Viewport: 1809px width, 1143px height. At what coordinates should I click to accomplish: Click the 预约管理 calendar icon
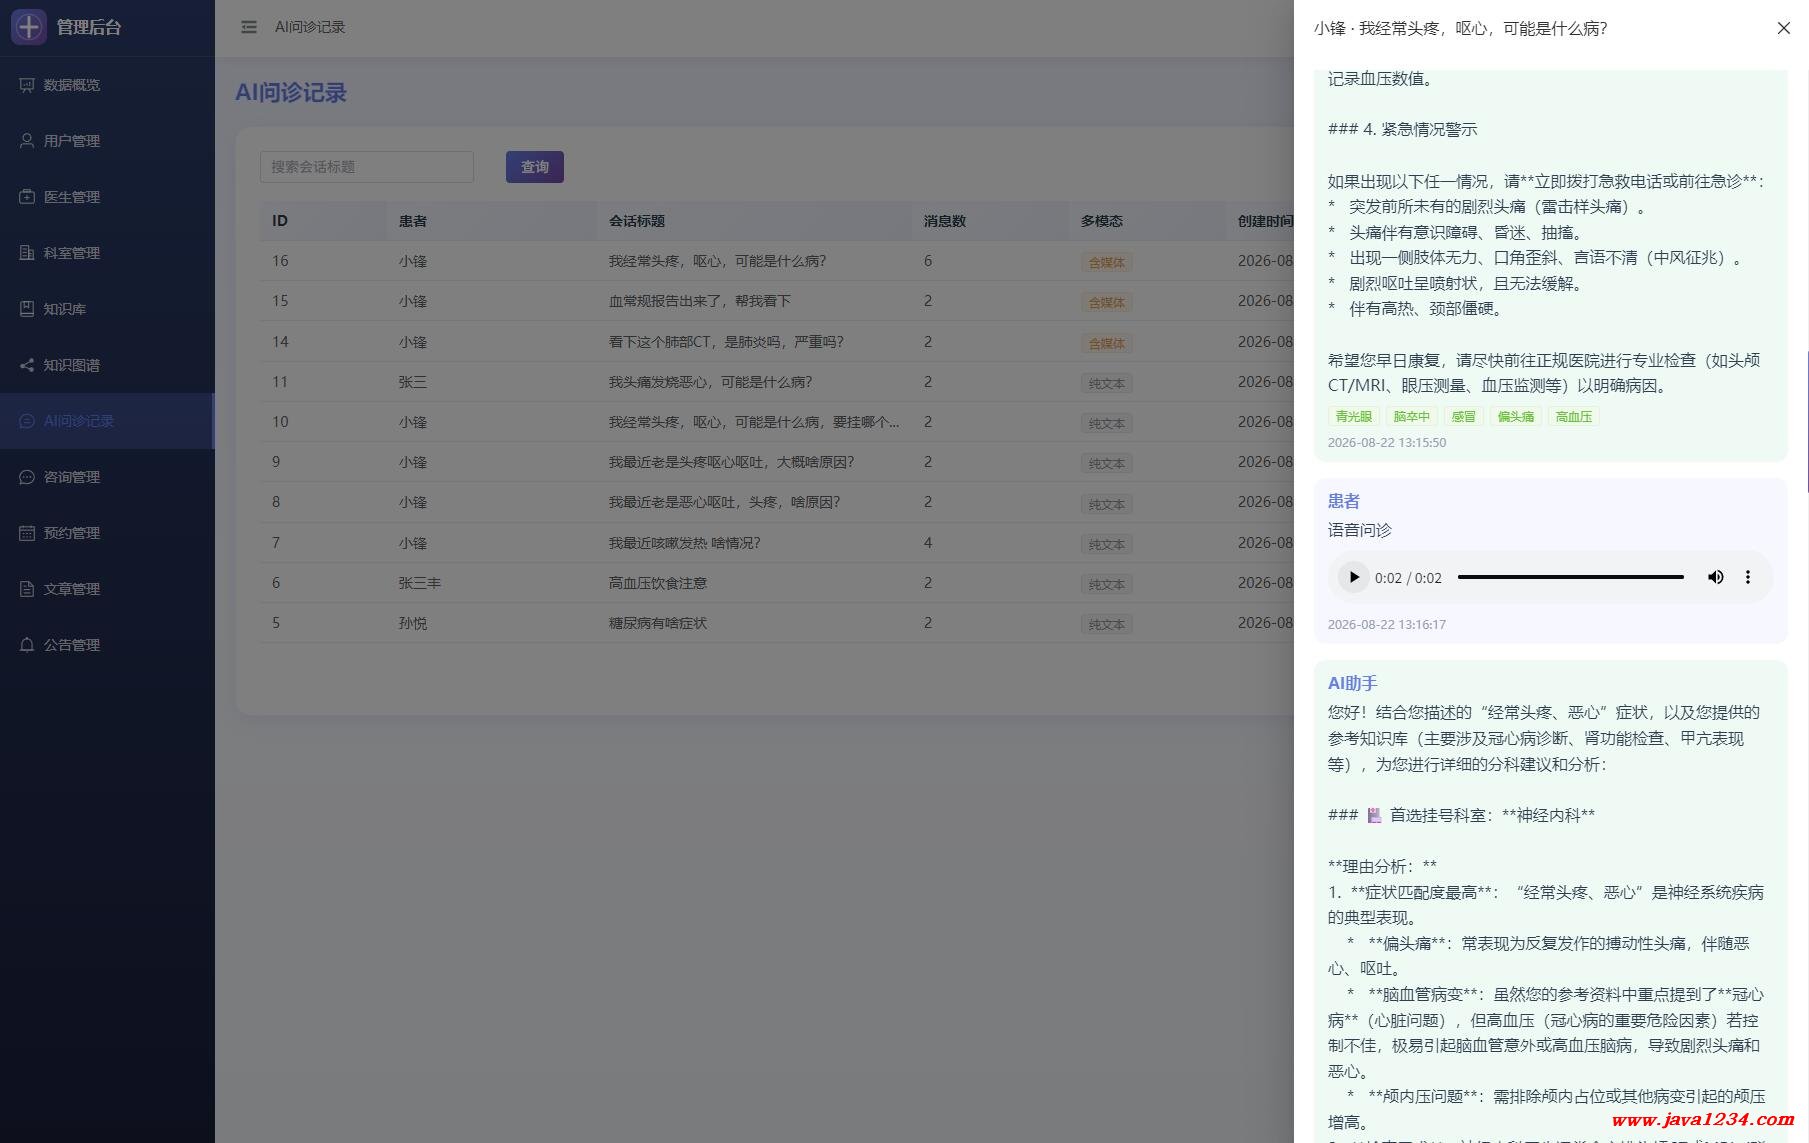coord(27,533)
